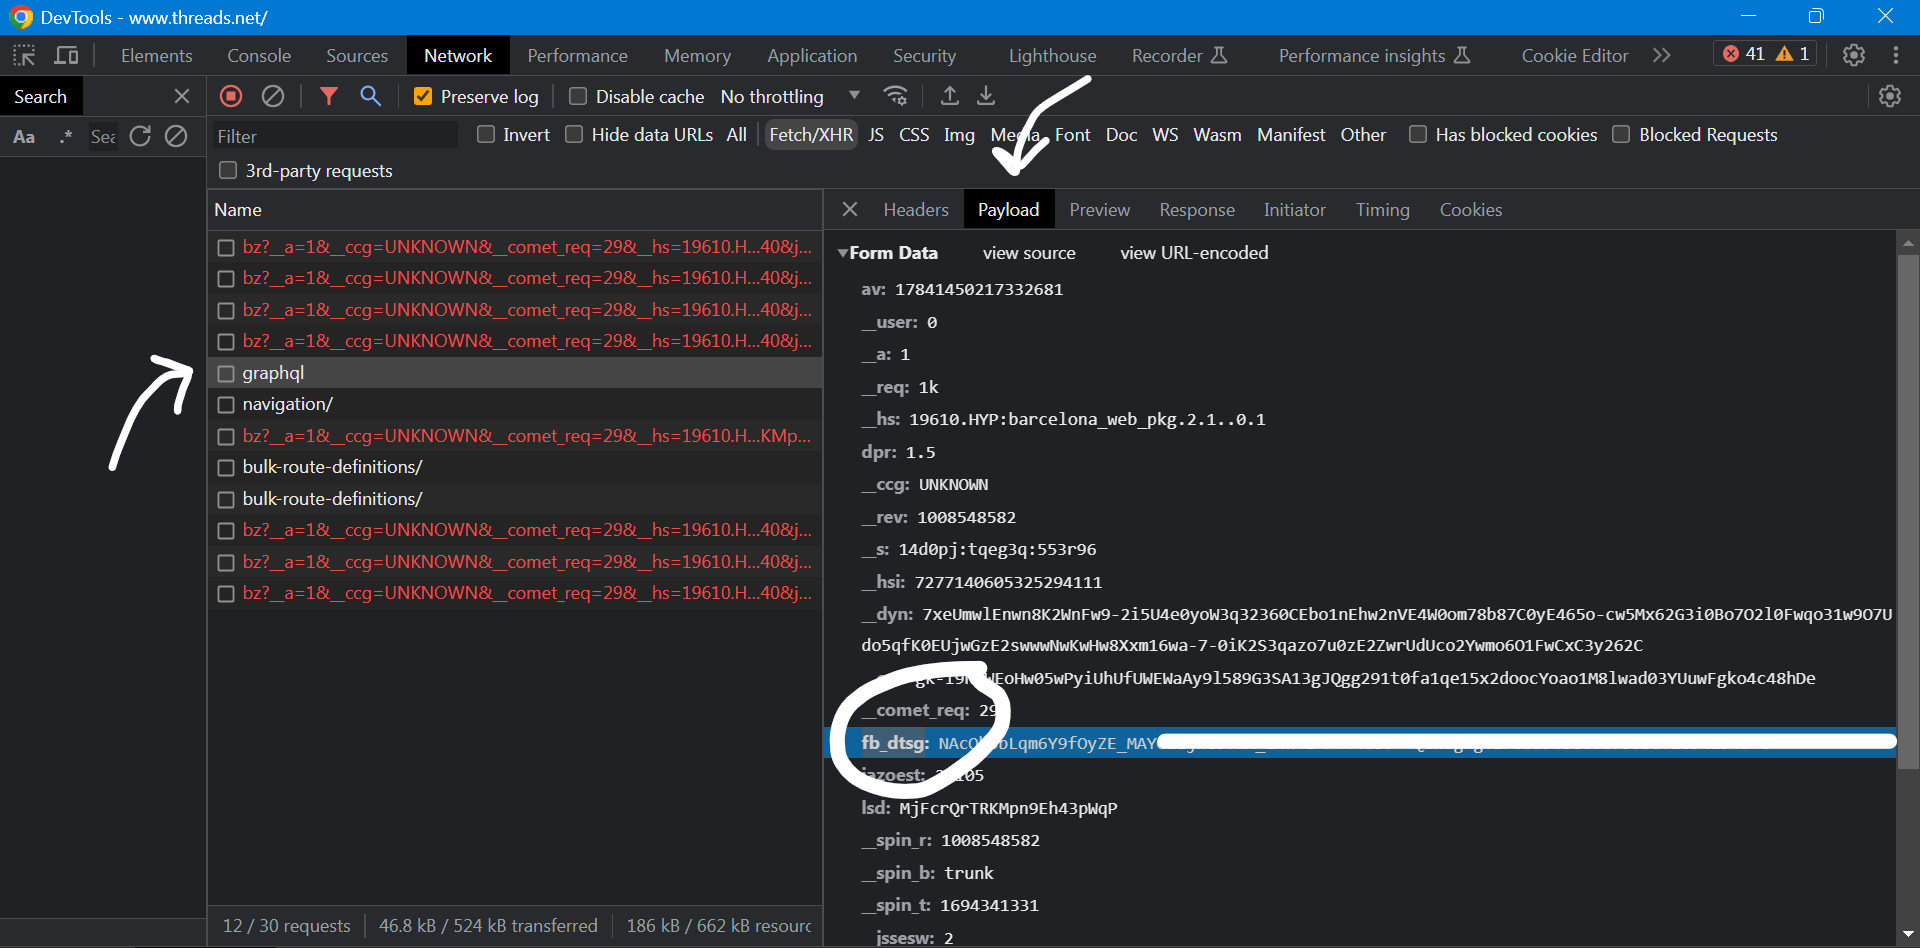Open the Sources tab

tap(357, 55)
